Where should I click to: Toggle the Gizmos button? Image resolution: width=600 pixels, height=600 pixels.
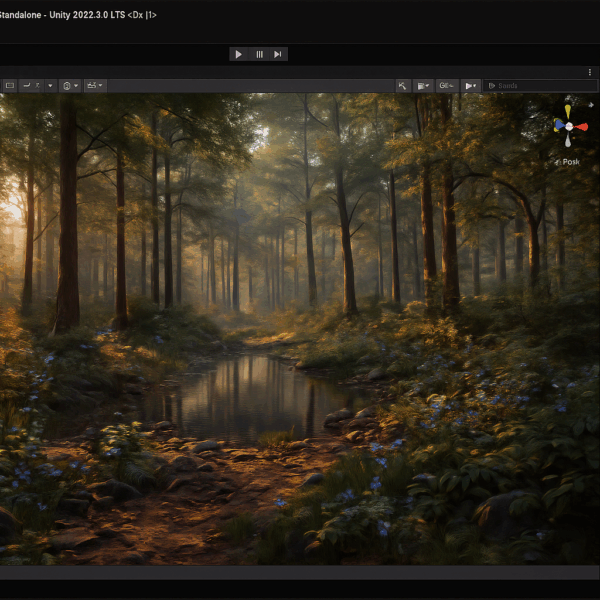(447, 86)
